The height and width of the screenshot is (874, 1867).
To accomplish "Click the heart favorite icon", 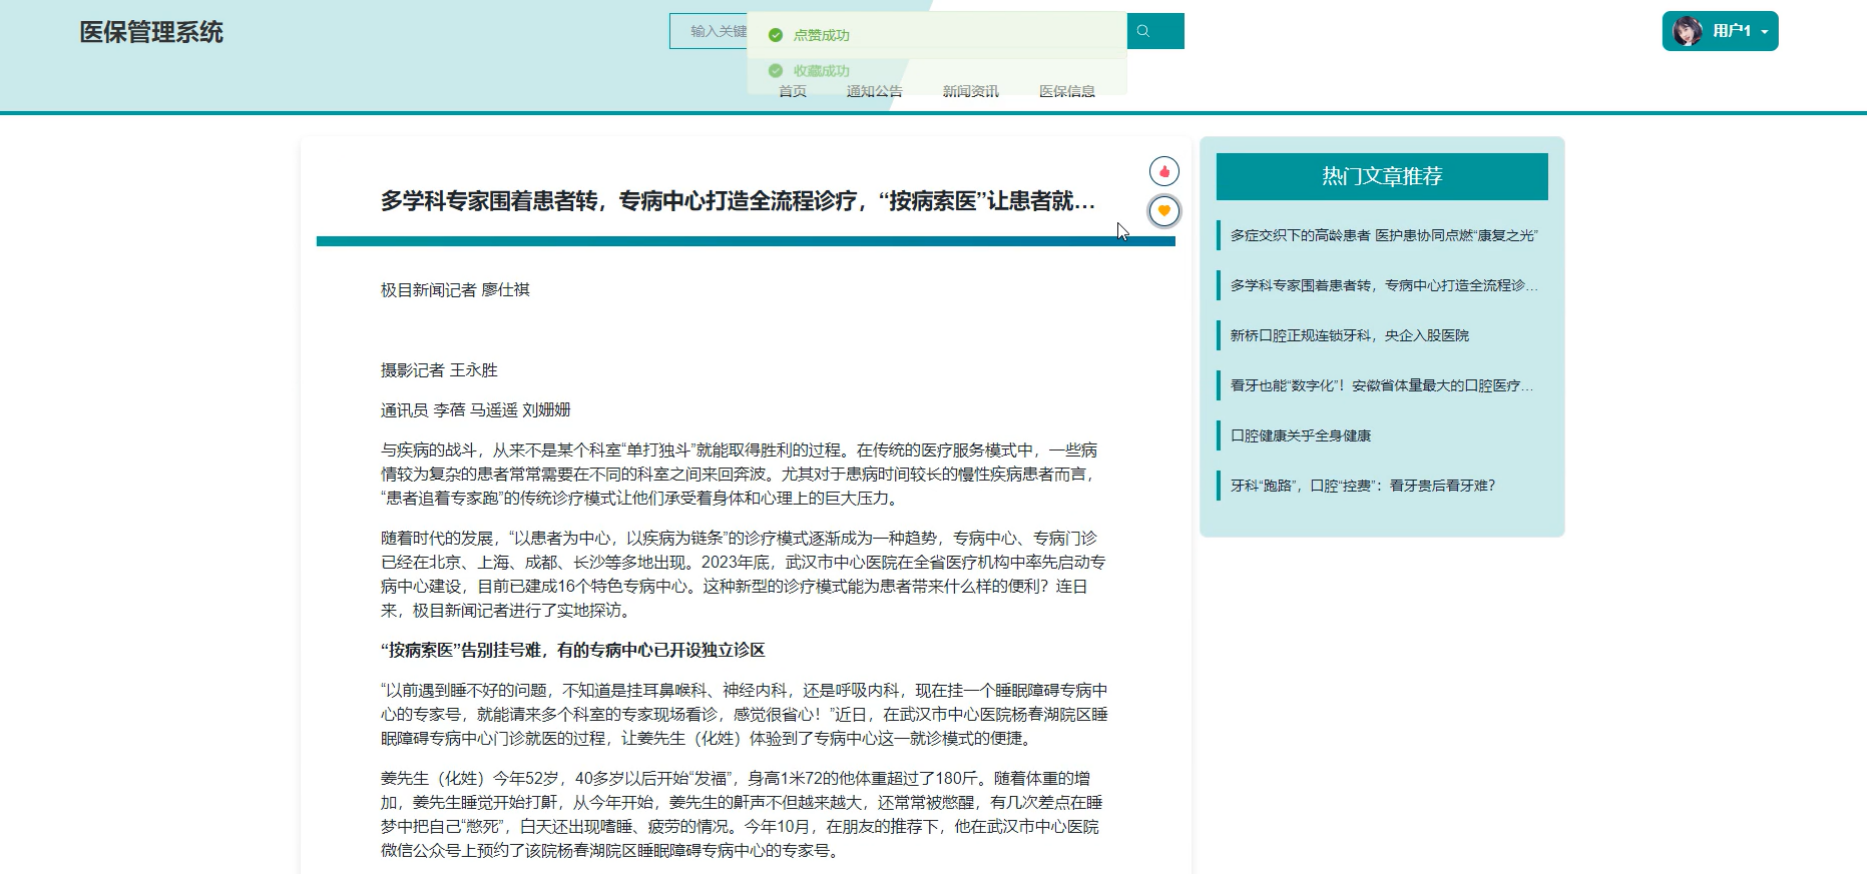I will coord(1164,211).
